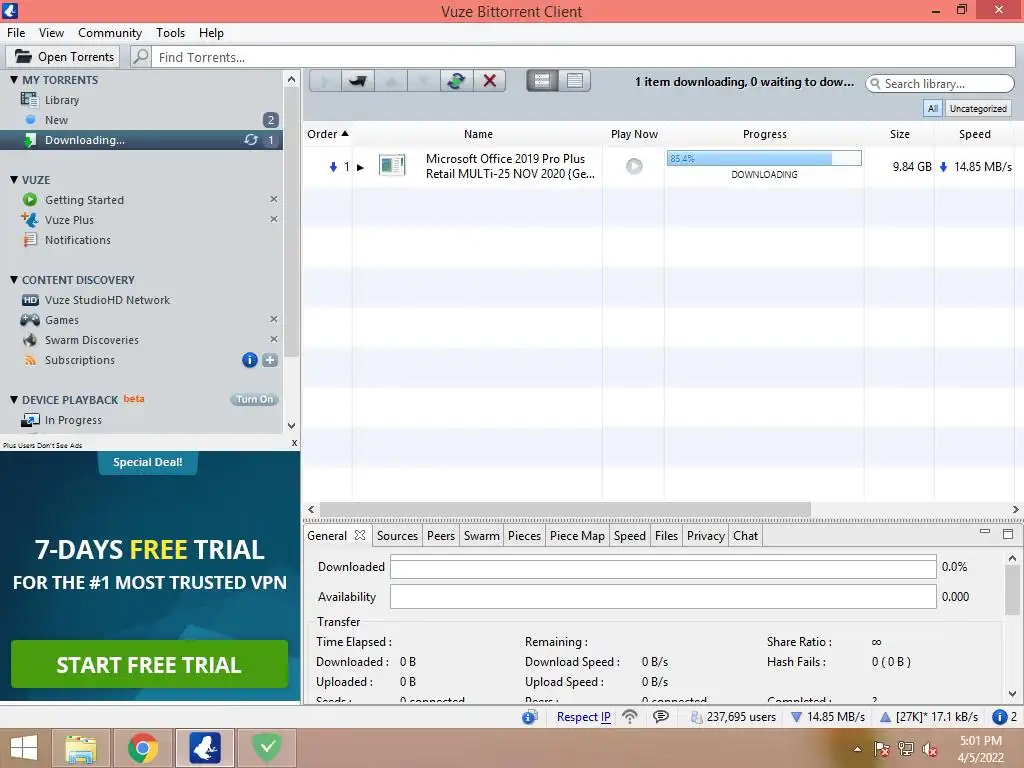Click the add subscription plus icon
The width and height of the screenshot is (1024, 768).
pyautogui.click(x=270, y=360)
